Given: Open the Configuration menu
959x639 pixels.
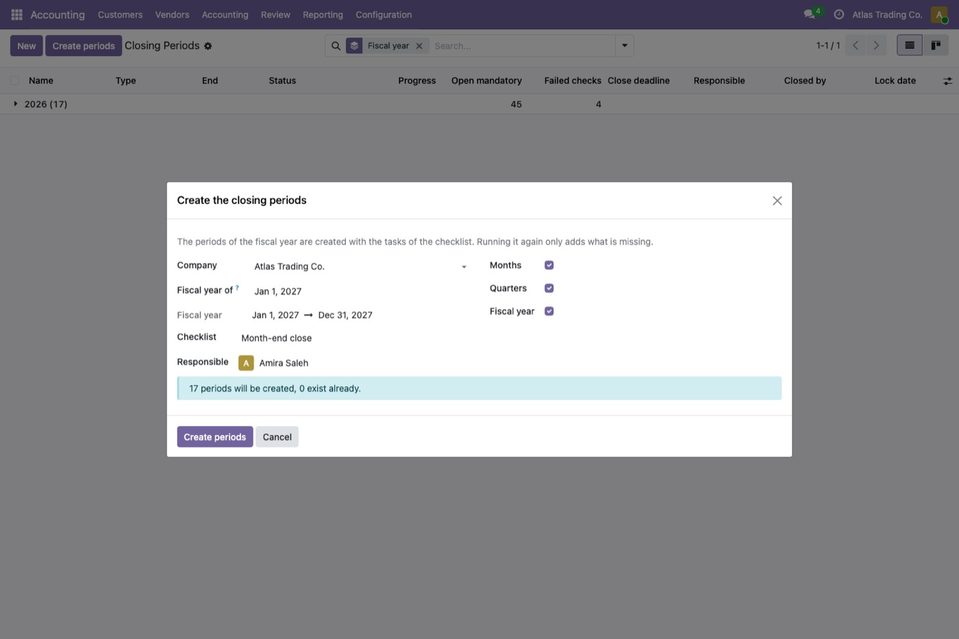Looking at the screenshot, I should (383, 15).
